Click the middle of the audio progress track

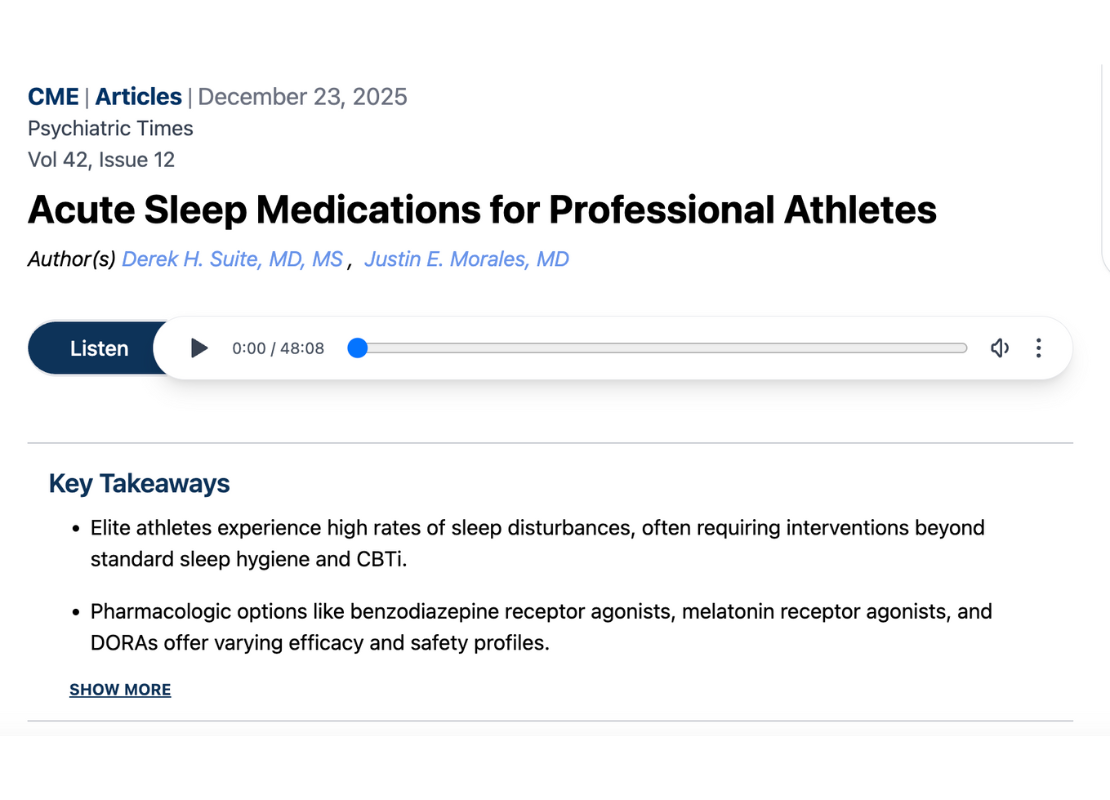click(662, 348)
